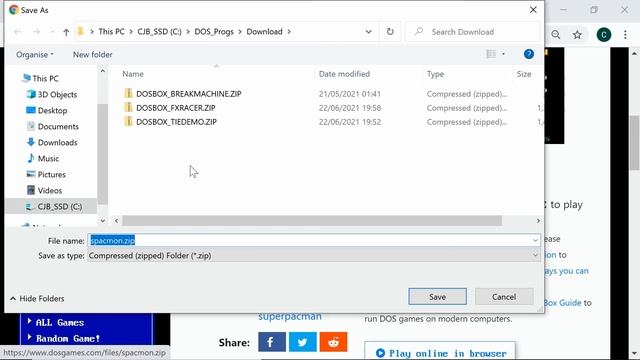Click DOSBOX_TIEDEMO.ZIP zip folder icon
This screenshot has width=640, height=360.
[x=128, y=121]
